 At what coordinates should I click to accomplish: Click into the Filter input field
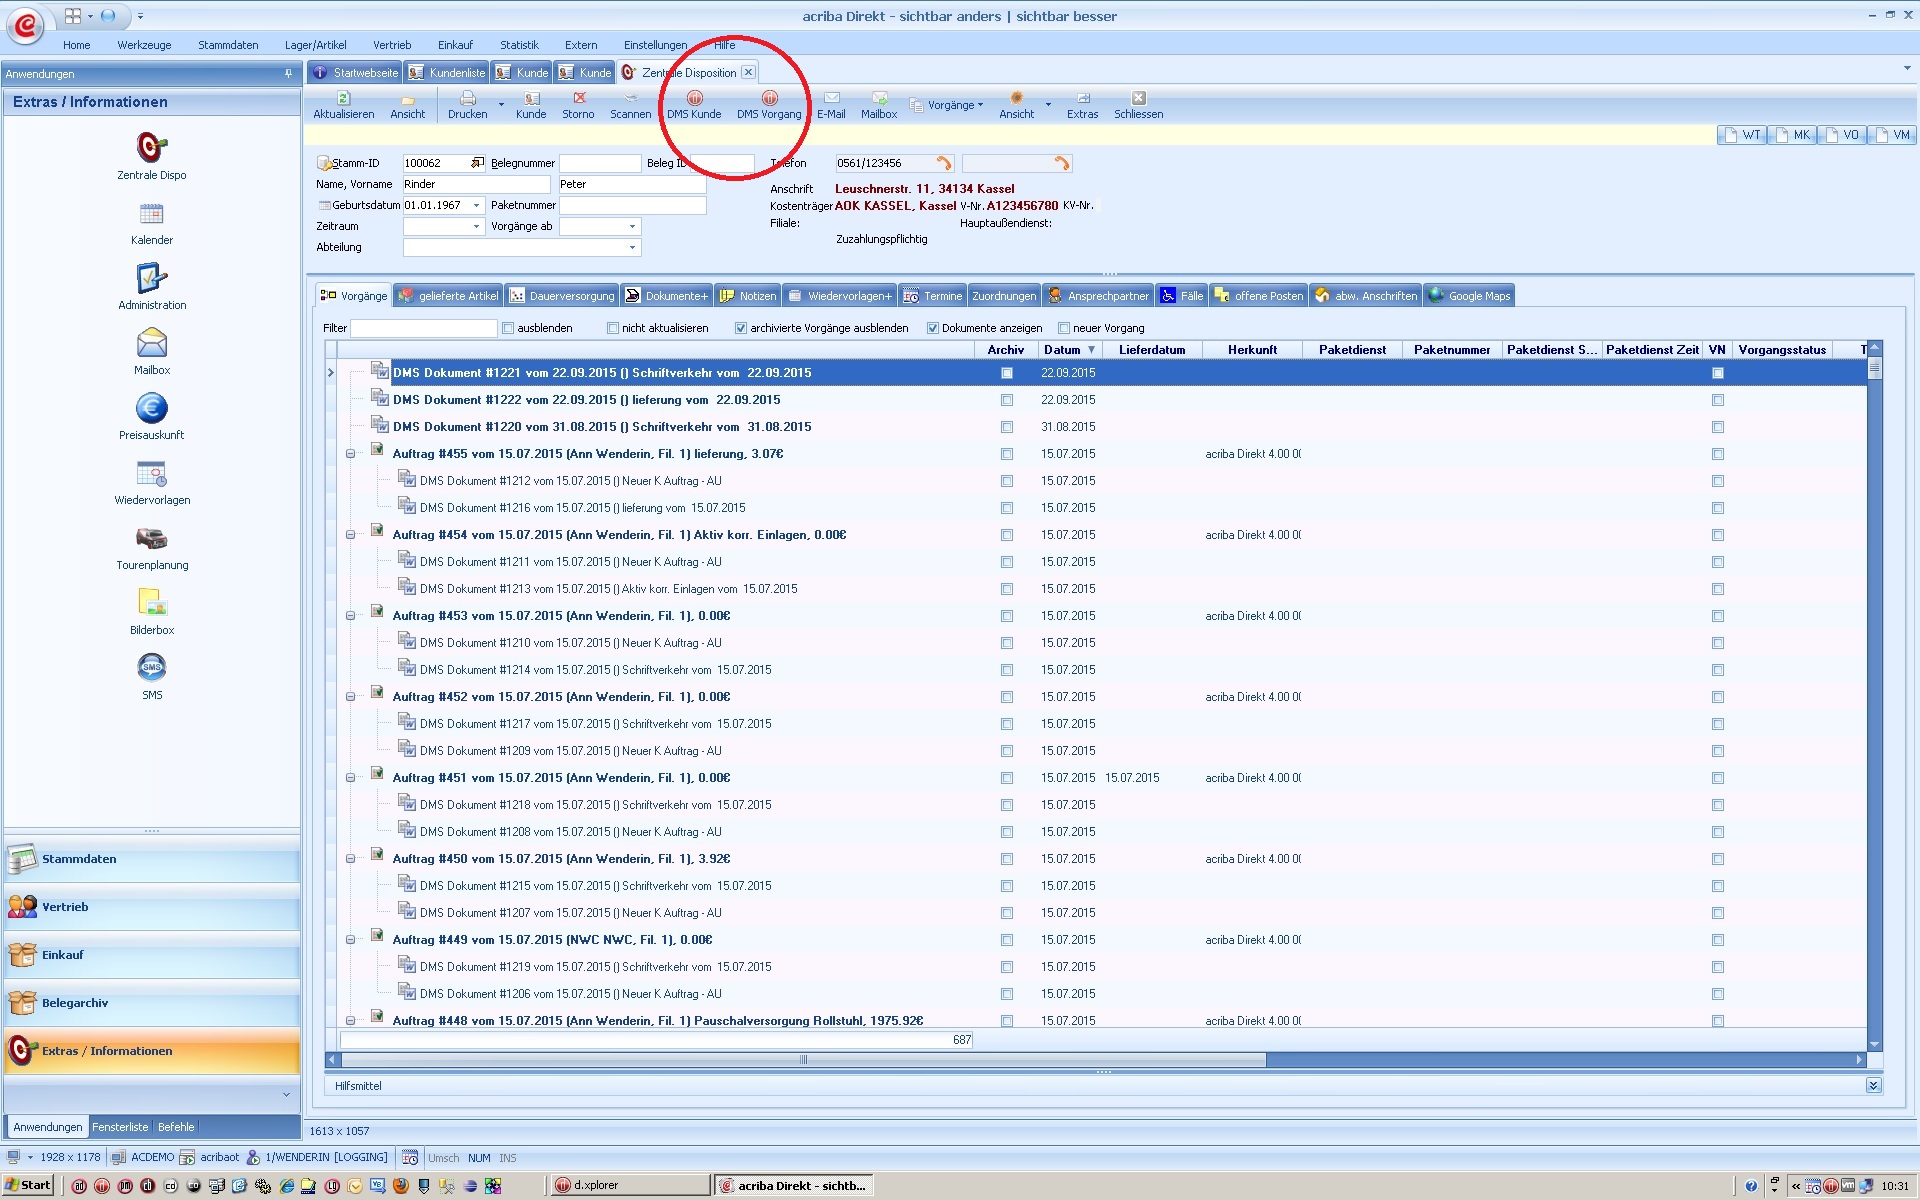point(423,328)
